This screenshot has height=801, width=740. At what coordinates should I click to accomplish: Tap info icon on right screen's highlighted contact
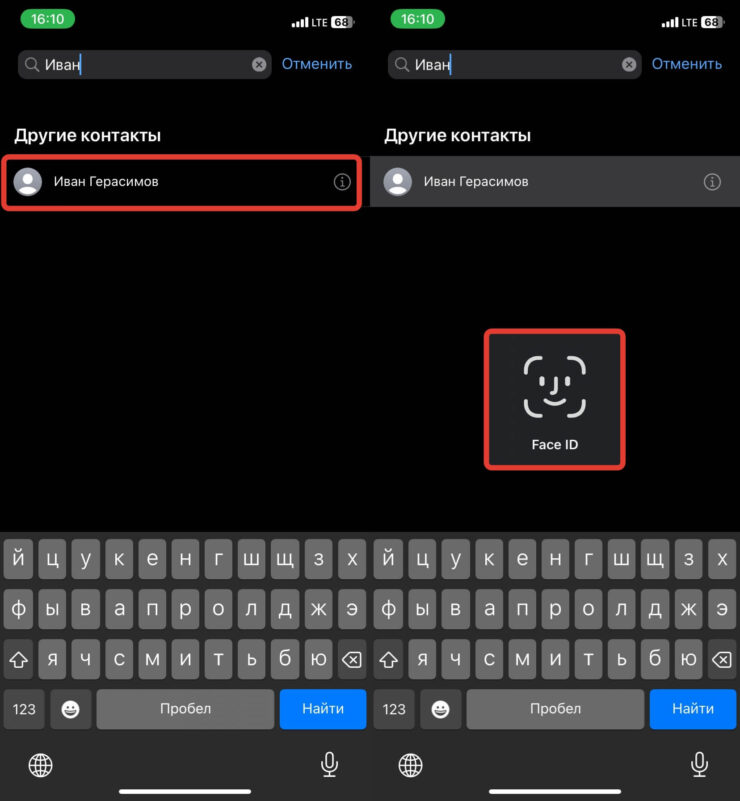pyautogui.click(x=711, y=182)
